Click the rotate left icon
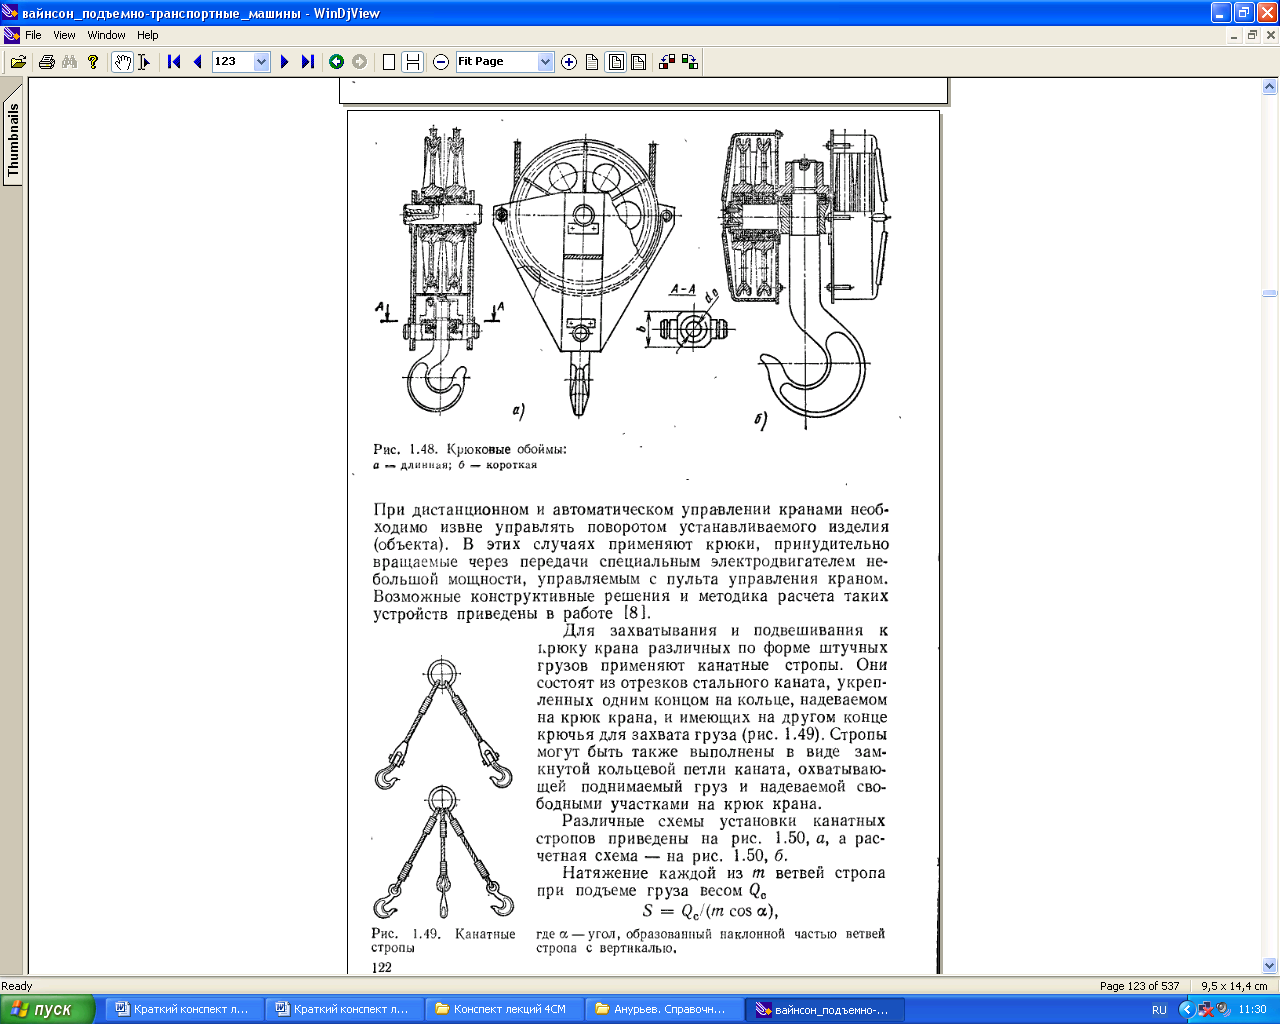 point(667,62)
